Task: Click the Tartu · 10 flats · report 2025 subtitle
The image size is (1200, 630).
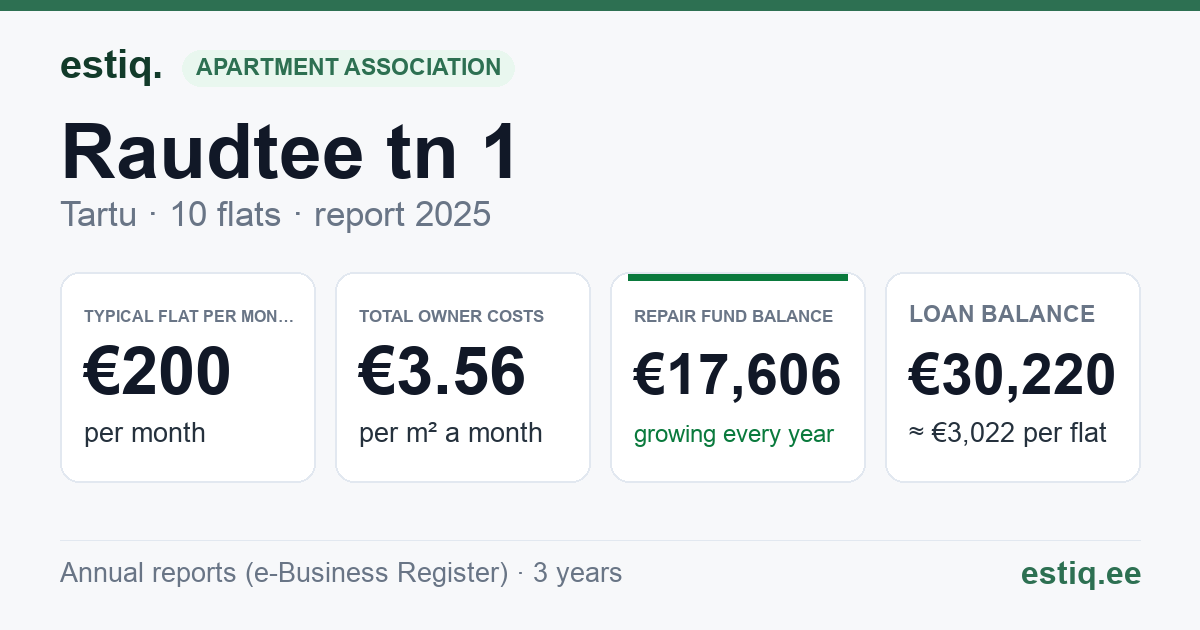Action: (275, 214)
